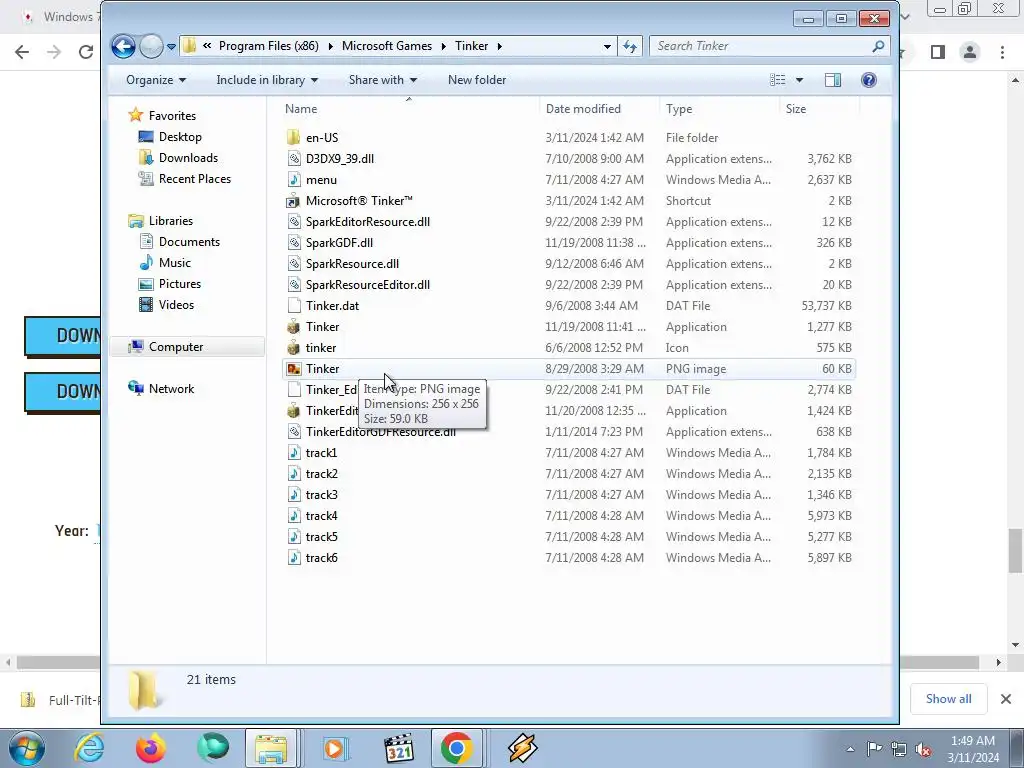1024x768 pixels.
Task: Open the Music library
Action: tap(175, 263)
